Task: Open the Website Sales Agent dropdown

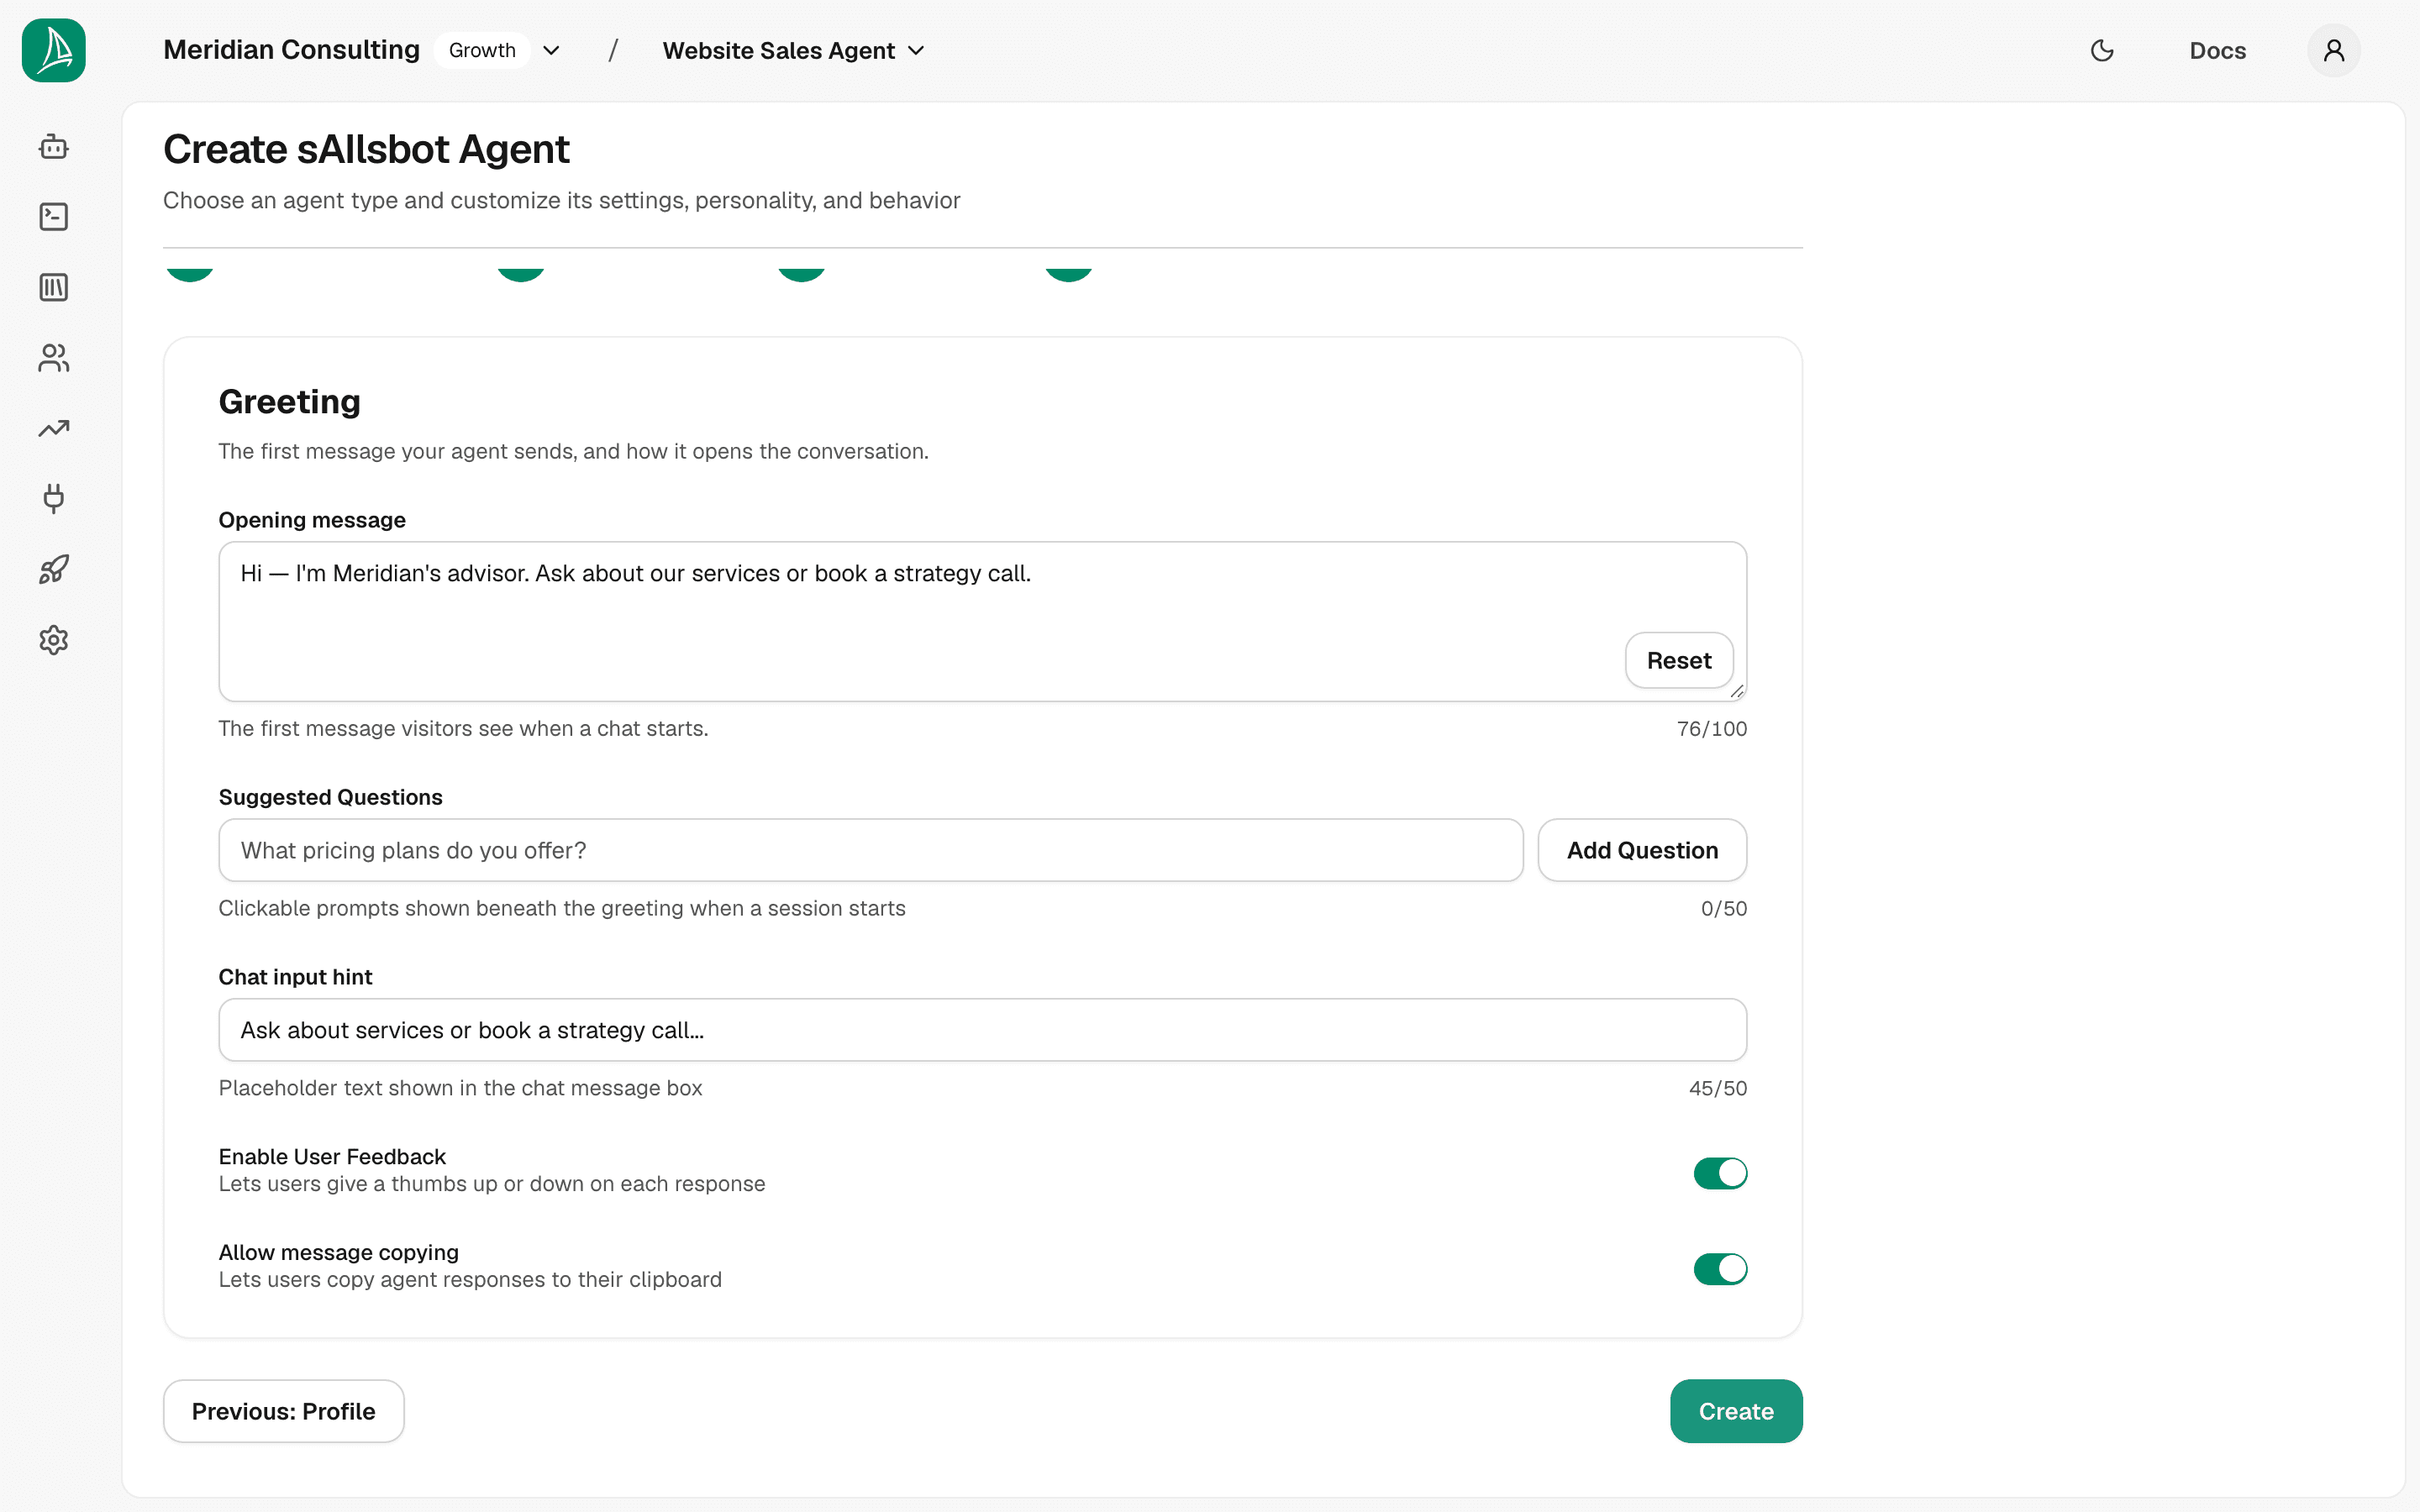Action: [794, 50]
